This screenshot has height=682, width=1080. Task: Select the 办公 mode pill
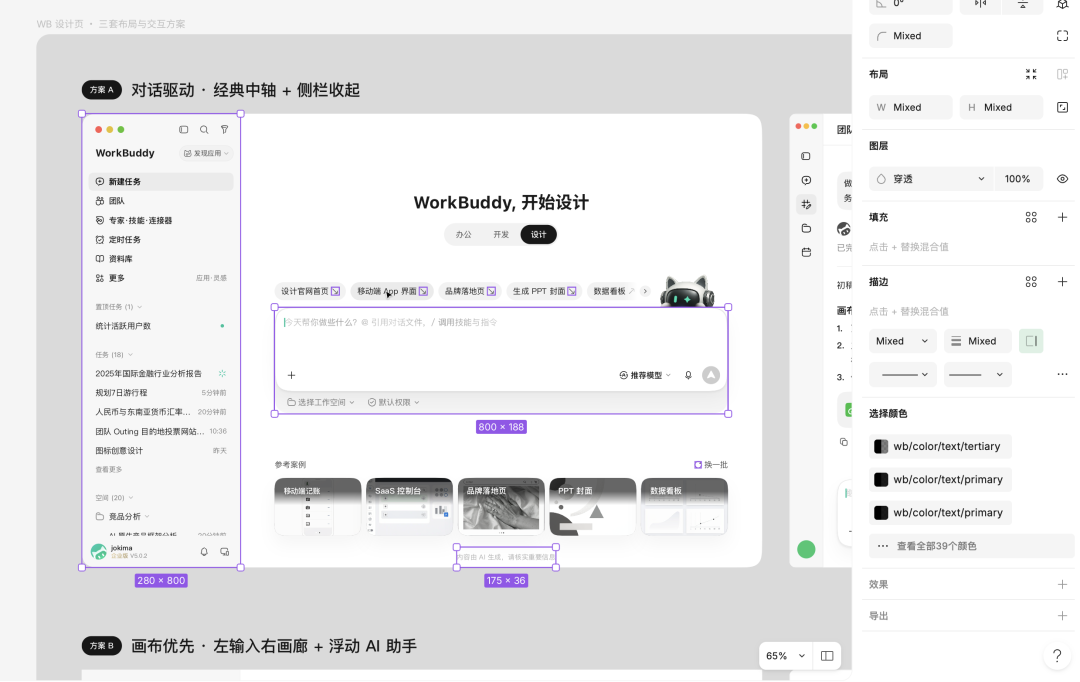click(x=464, y=235)
